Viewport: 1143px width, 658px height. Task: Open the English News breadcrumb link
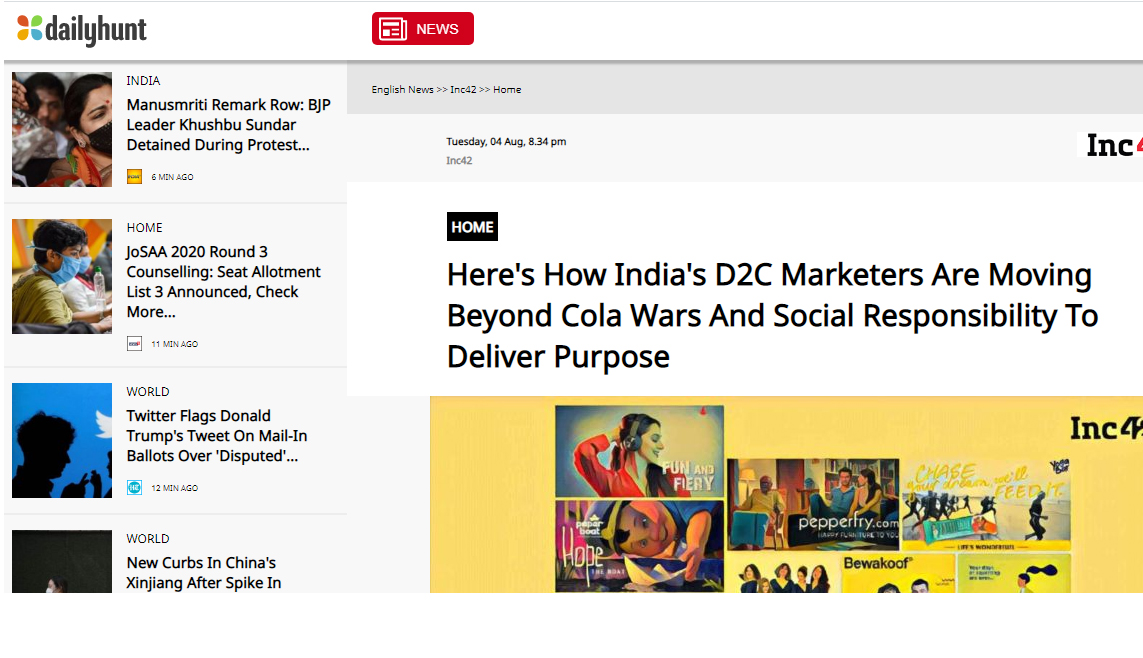coord(402,90)
